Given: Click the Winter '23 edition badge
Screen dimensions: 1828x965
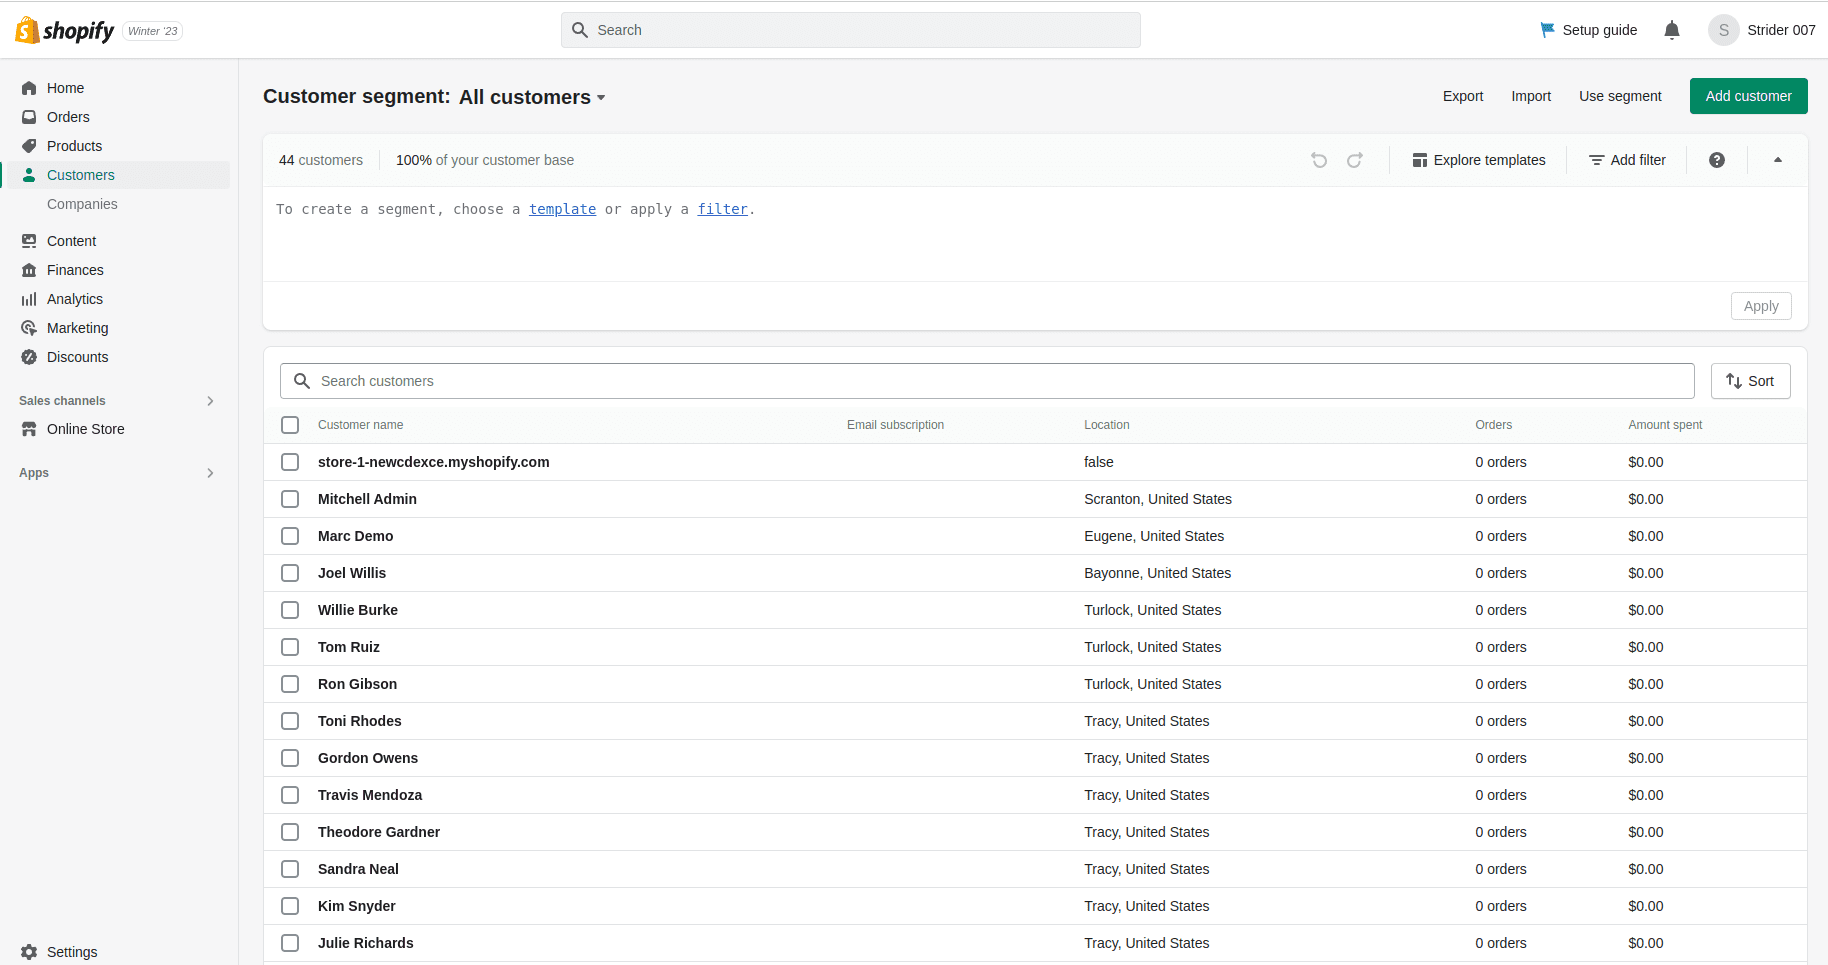Looking at the screenshot, I should pos(153,31).
